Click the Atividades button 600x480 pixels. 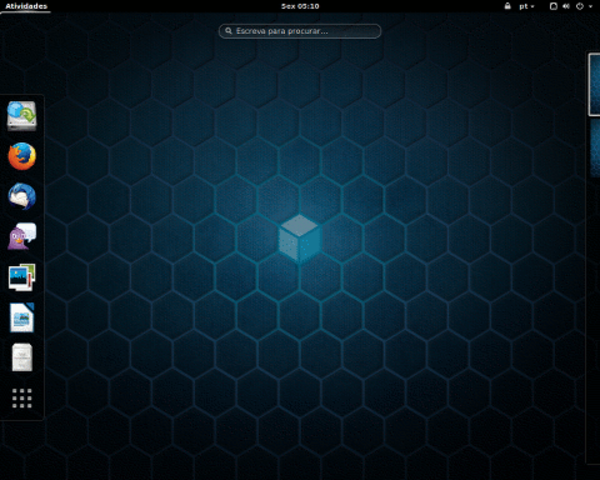26,6
